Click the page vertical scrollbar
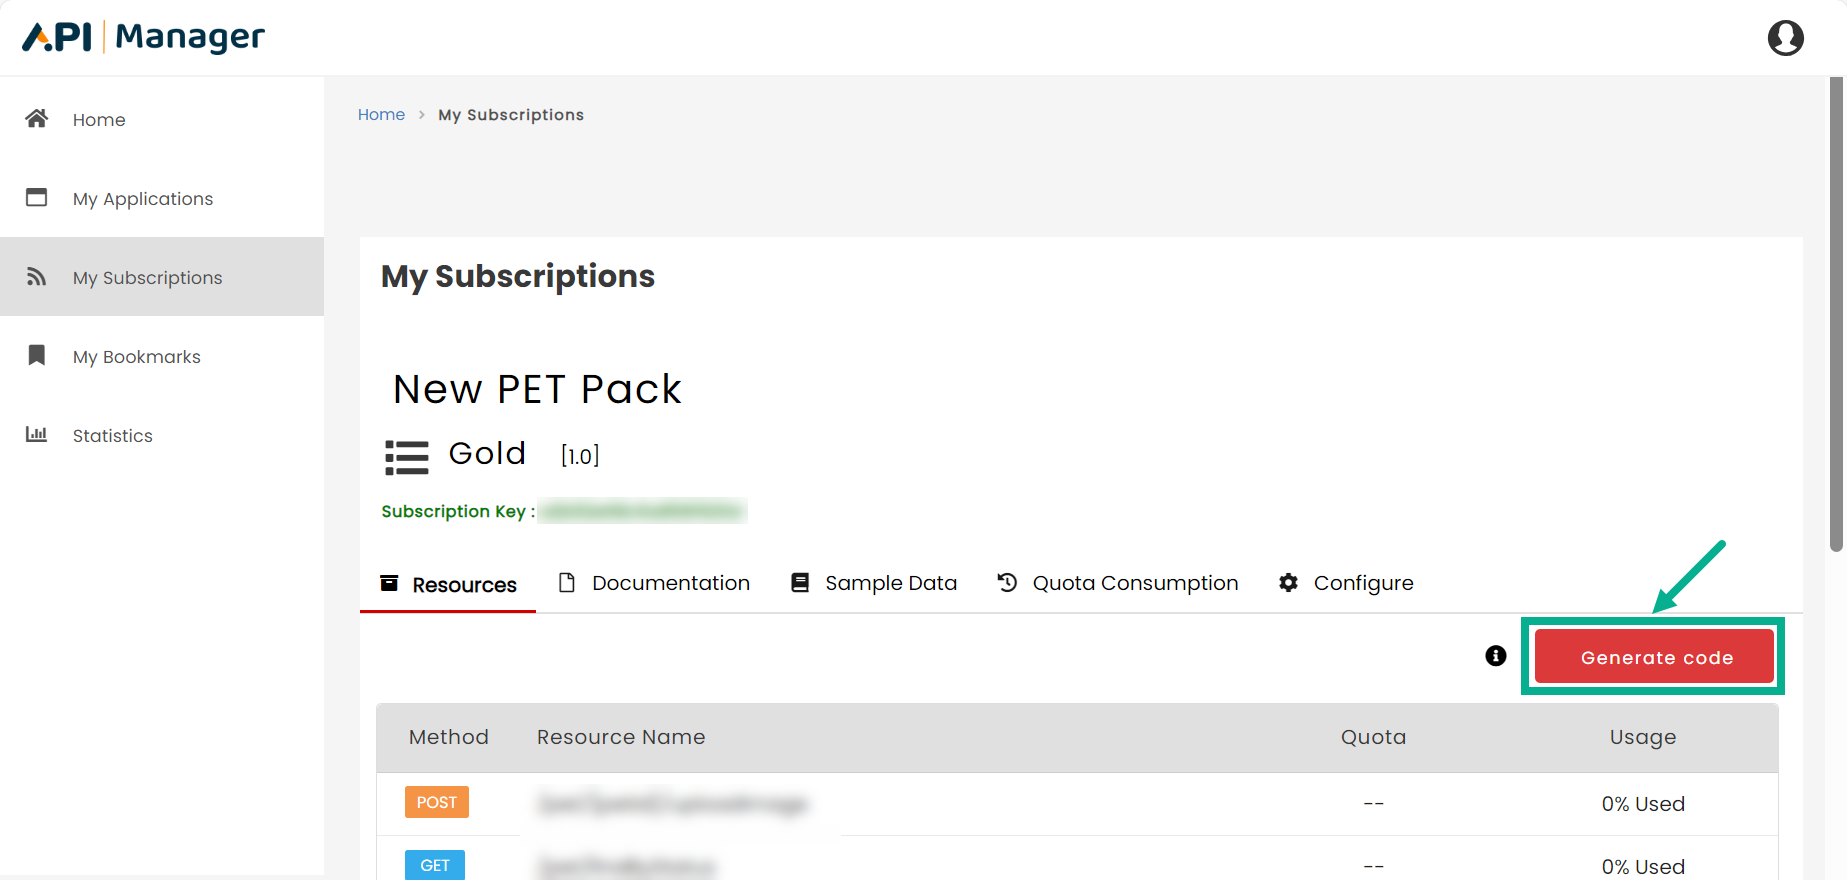This screenshot has height=880, width=1847. coord(1836,315)
